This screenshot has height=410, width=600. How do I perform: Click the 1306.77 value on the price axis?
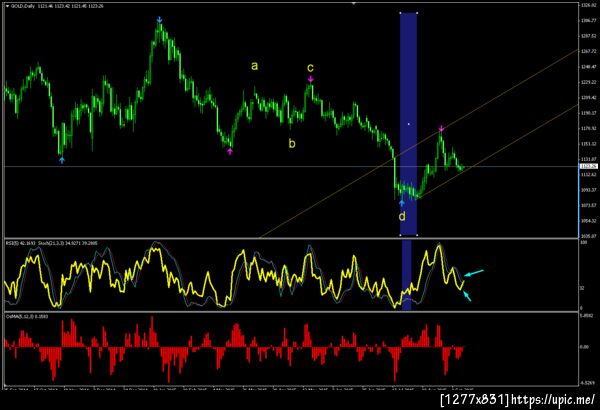(x=589, y=20)
